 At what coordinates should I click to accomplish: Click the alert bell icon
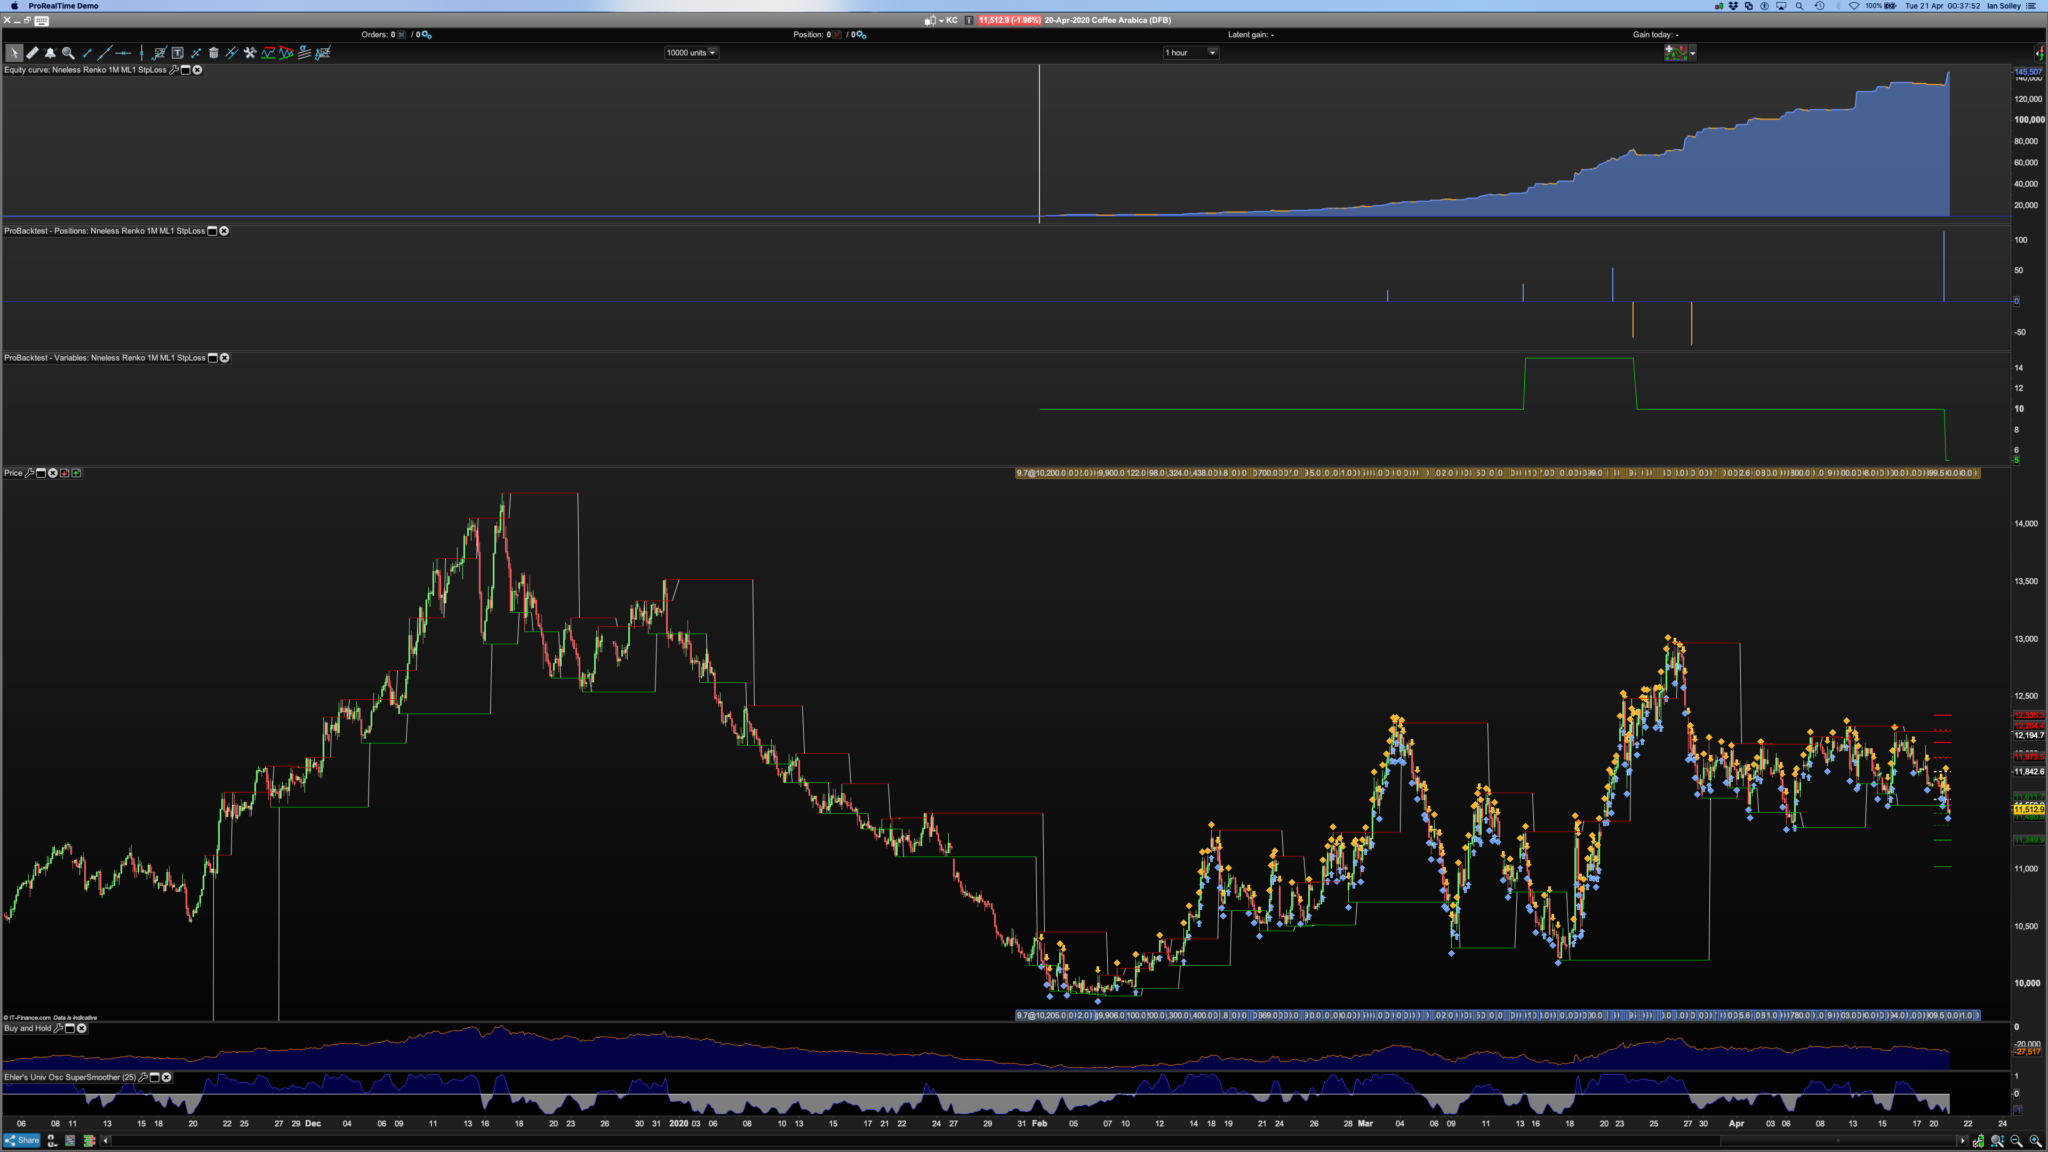[x=50, y=53]
